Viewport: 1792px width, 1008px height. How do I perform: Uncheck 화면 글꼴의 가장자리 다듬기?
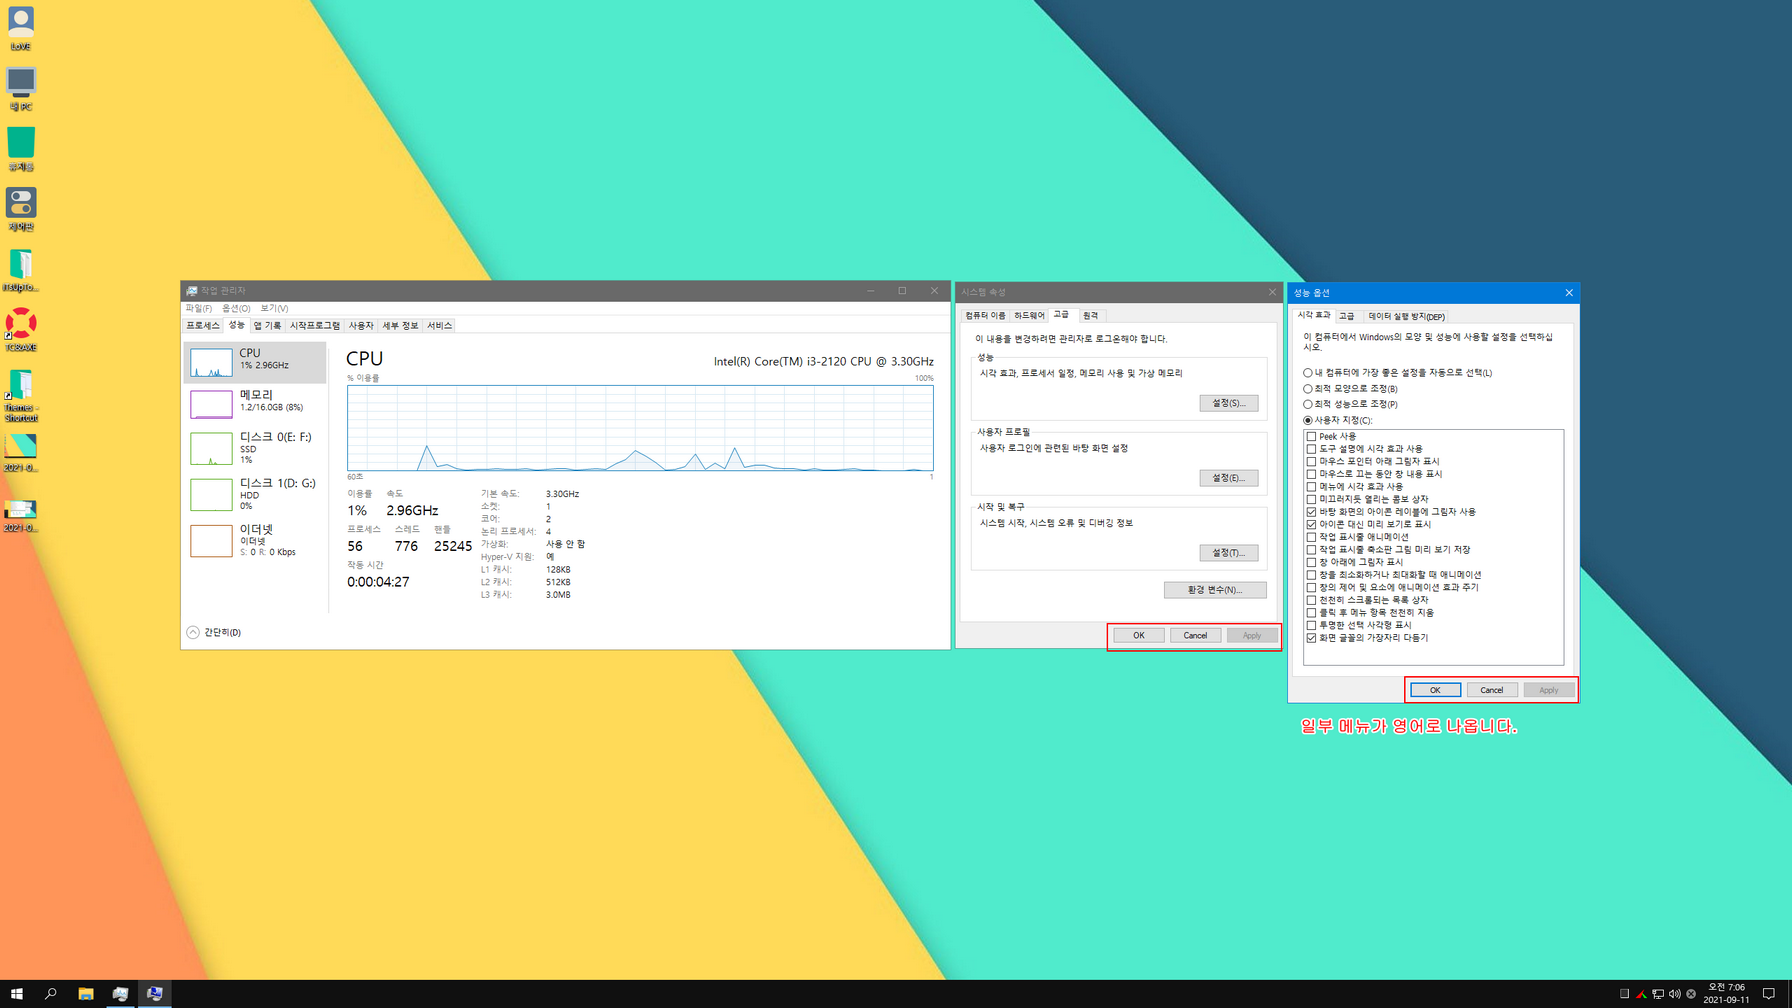pos(1311,638)
